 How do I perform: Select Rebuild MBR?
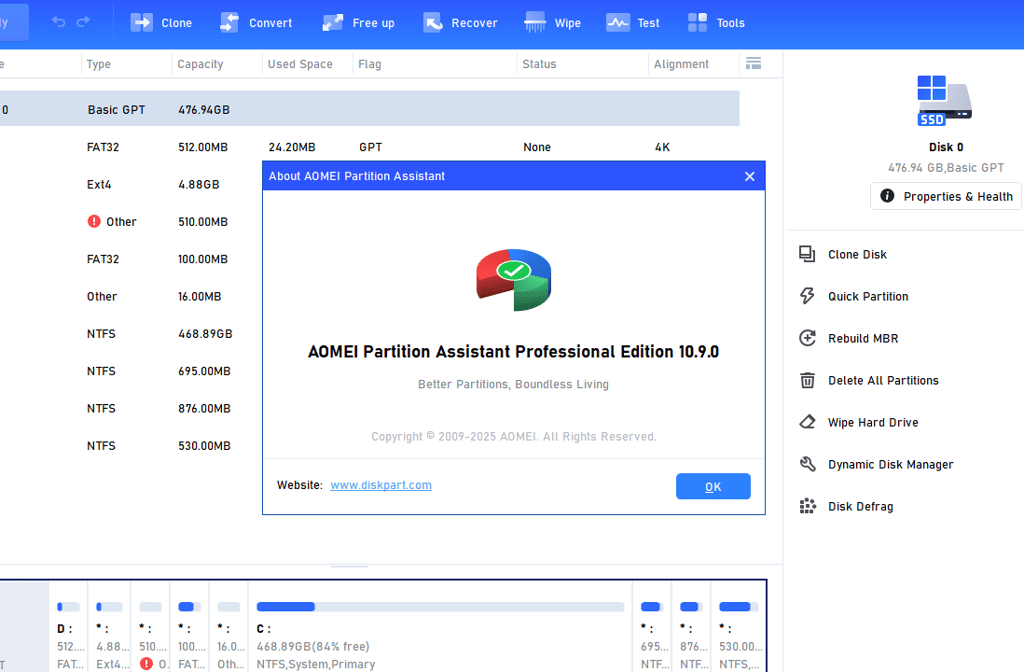(x=849, y=338)
